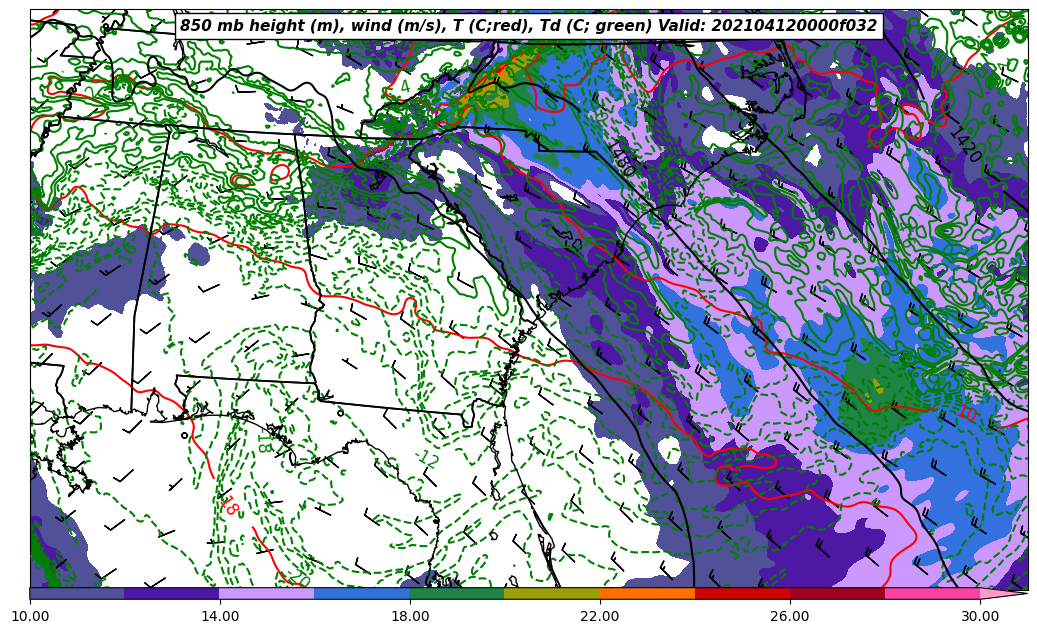
Task: Pick the pink 28–30 colorbar segment
Action: pyautogui.click(x=932, y=593)
